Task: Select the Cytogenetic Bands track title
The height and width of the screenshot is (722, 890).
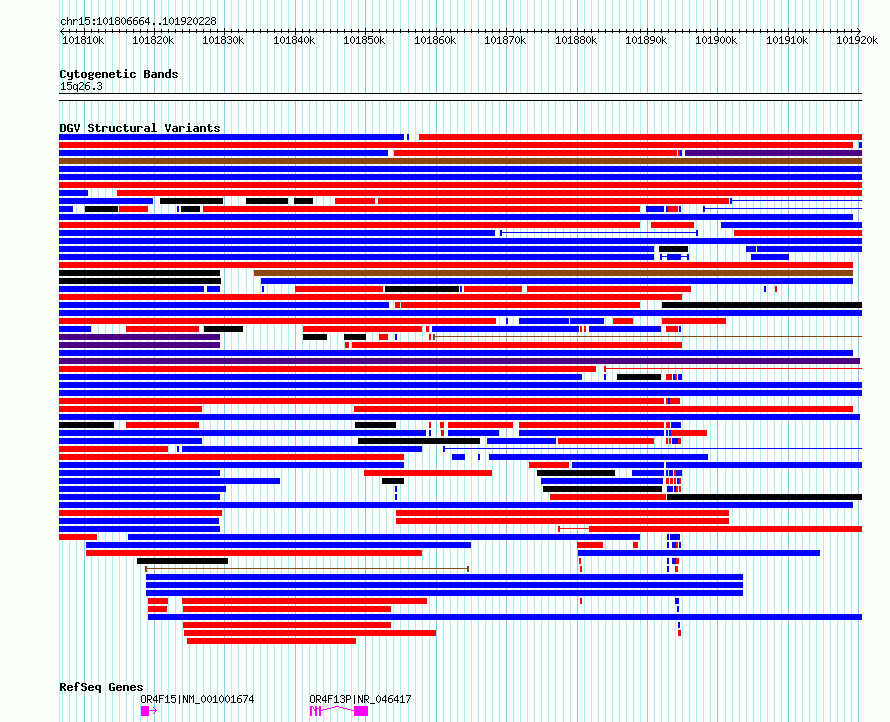Action: (119, 74)
